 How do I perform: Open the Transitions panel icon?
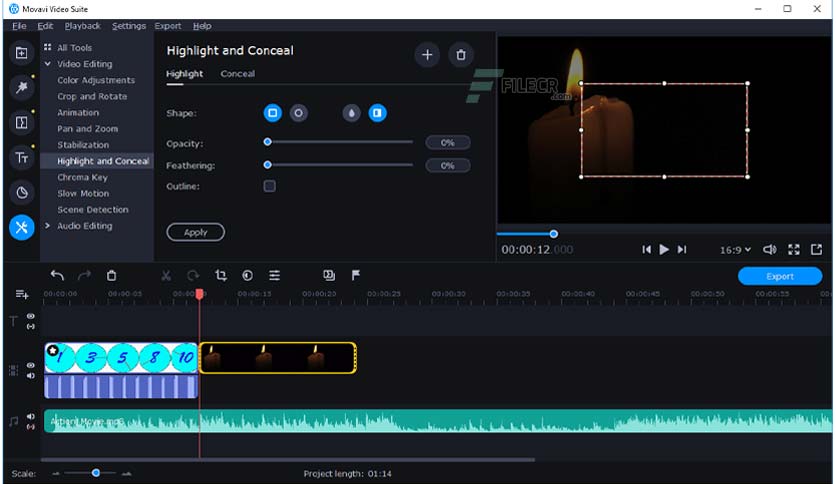pos(21,123)
